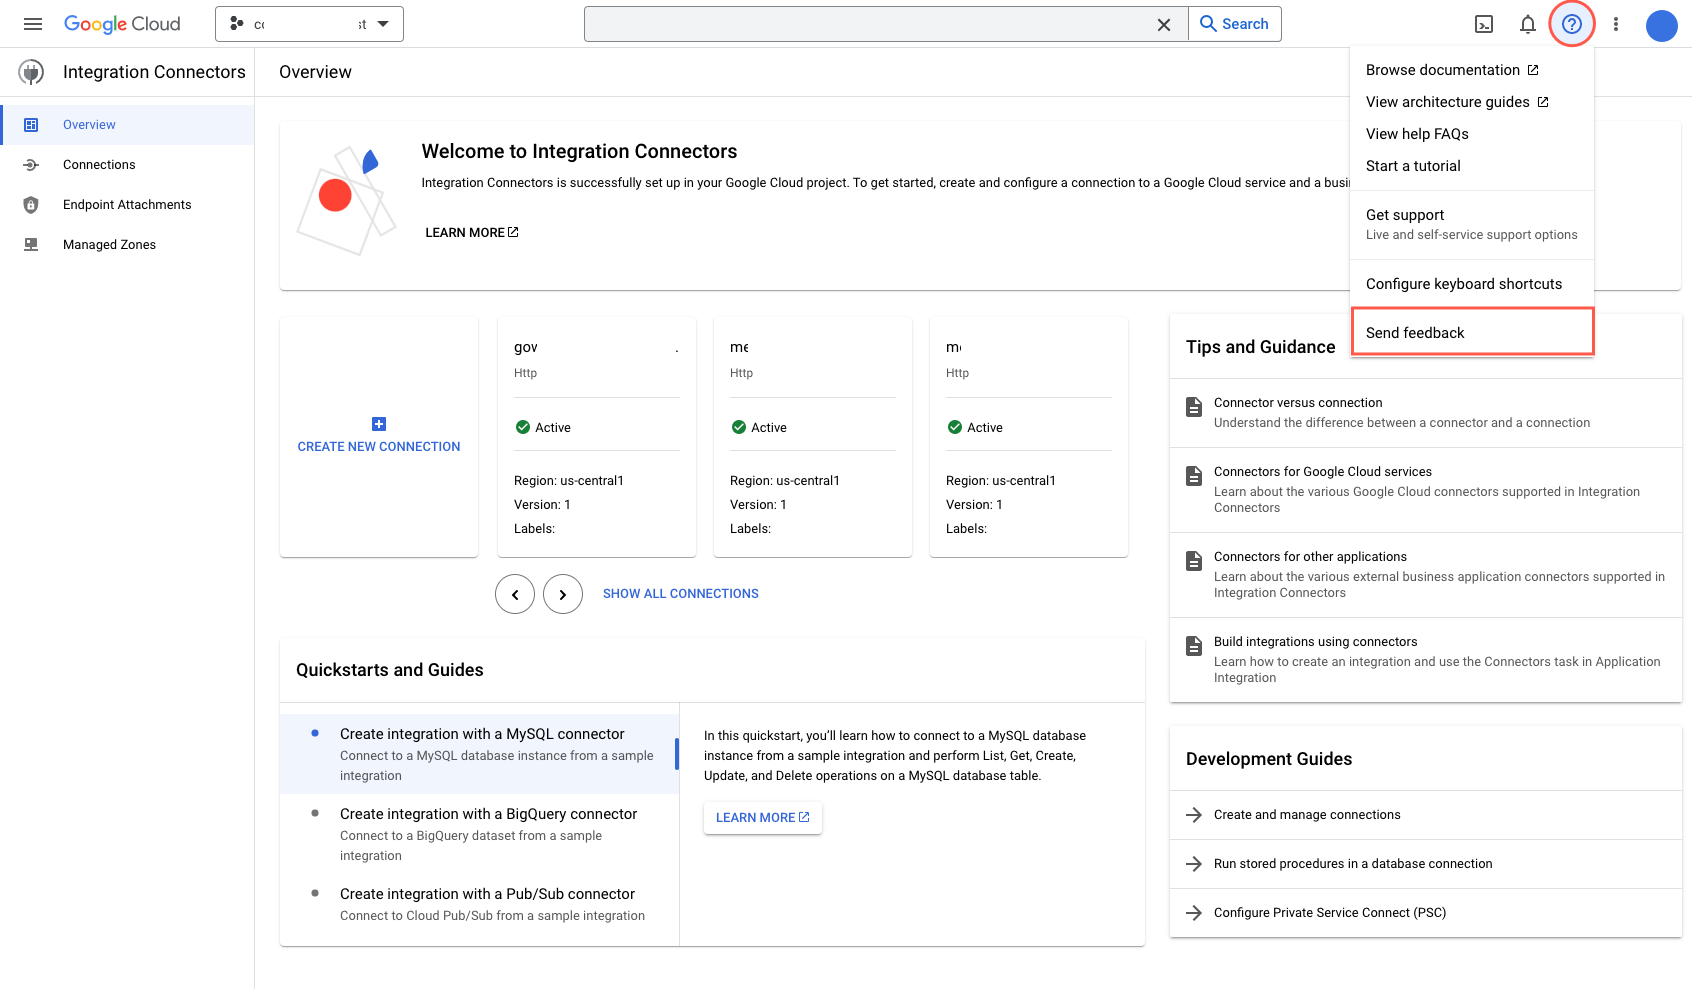The image size is (1692, 989).
Task: Open SHOW ALL CONNECTIONS link
Action: [x=680, y=593]
